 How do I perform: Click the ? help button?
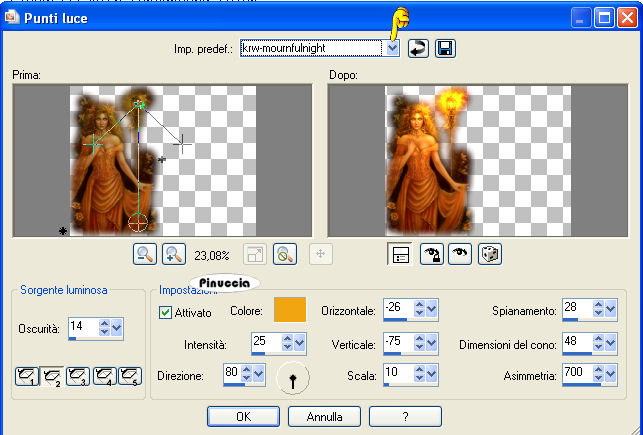(405, 417)
